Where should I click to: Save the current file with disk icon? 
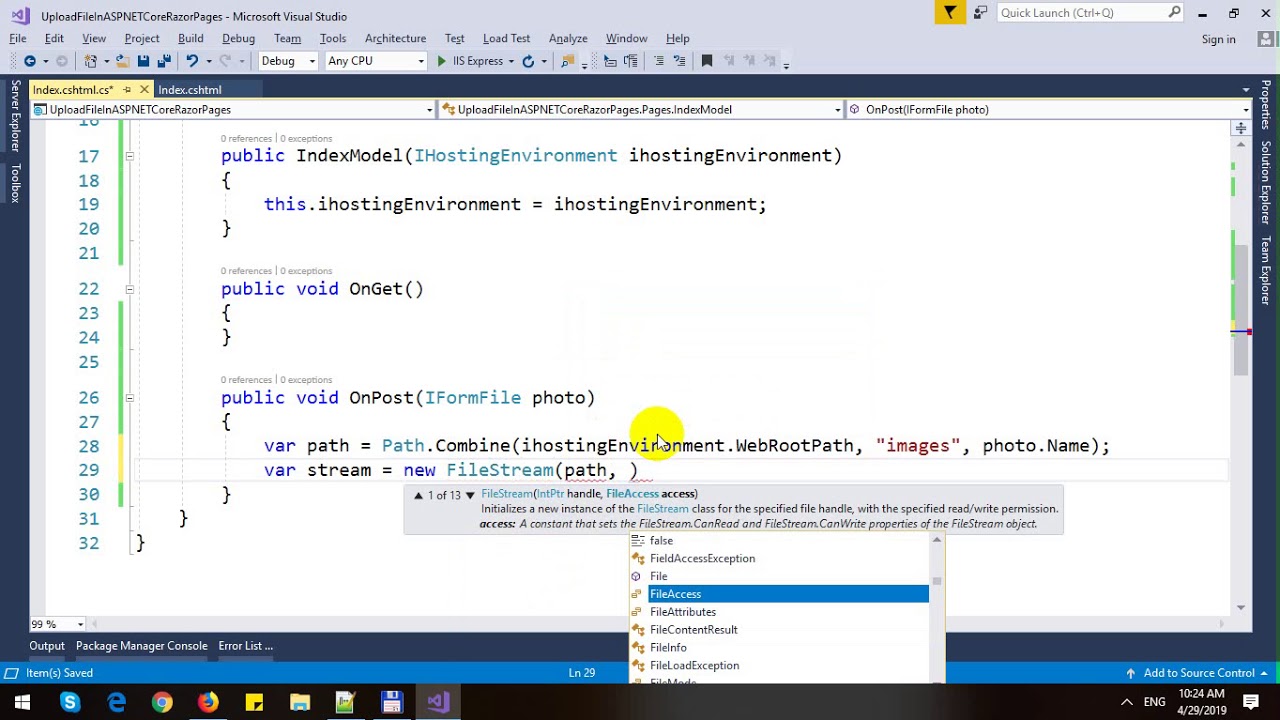pos(143,61)
